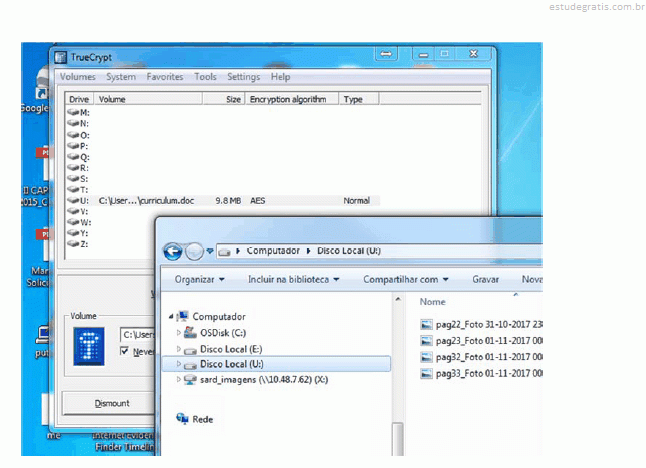646x468 pixels.
Task: Open pag22_Foto image file
Action: click(x=481, y=325)
